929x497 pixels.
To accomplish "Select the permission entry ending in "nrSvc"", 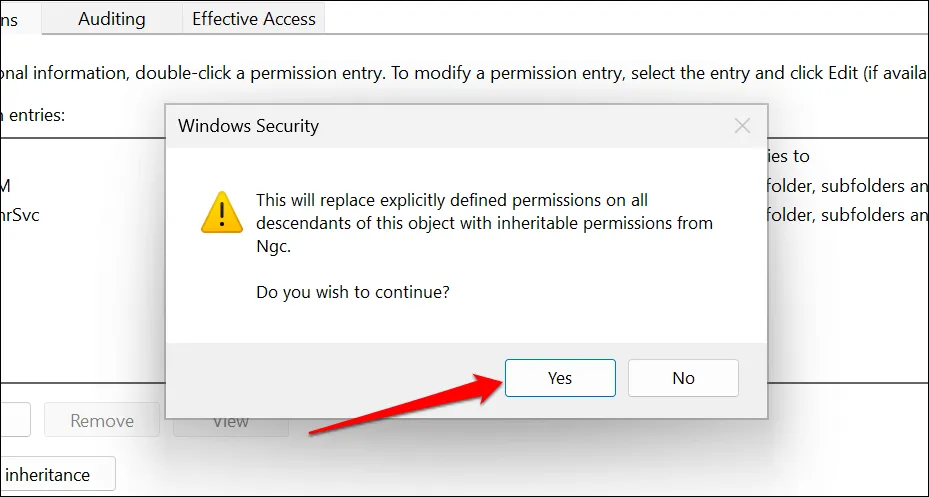I will (20, 214).
